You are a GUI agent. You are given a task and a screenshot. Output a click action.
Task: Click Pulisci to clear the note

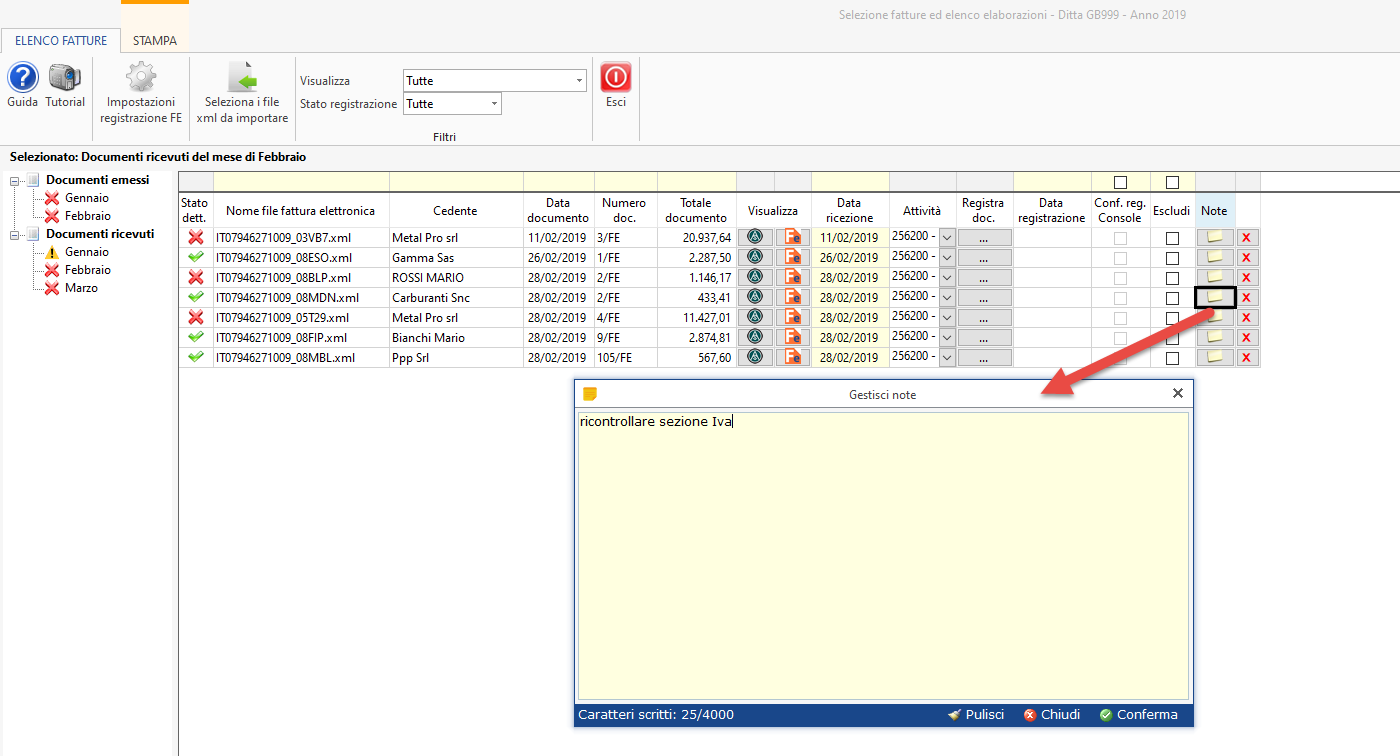976,715
